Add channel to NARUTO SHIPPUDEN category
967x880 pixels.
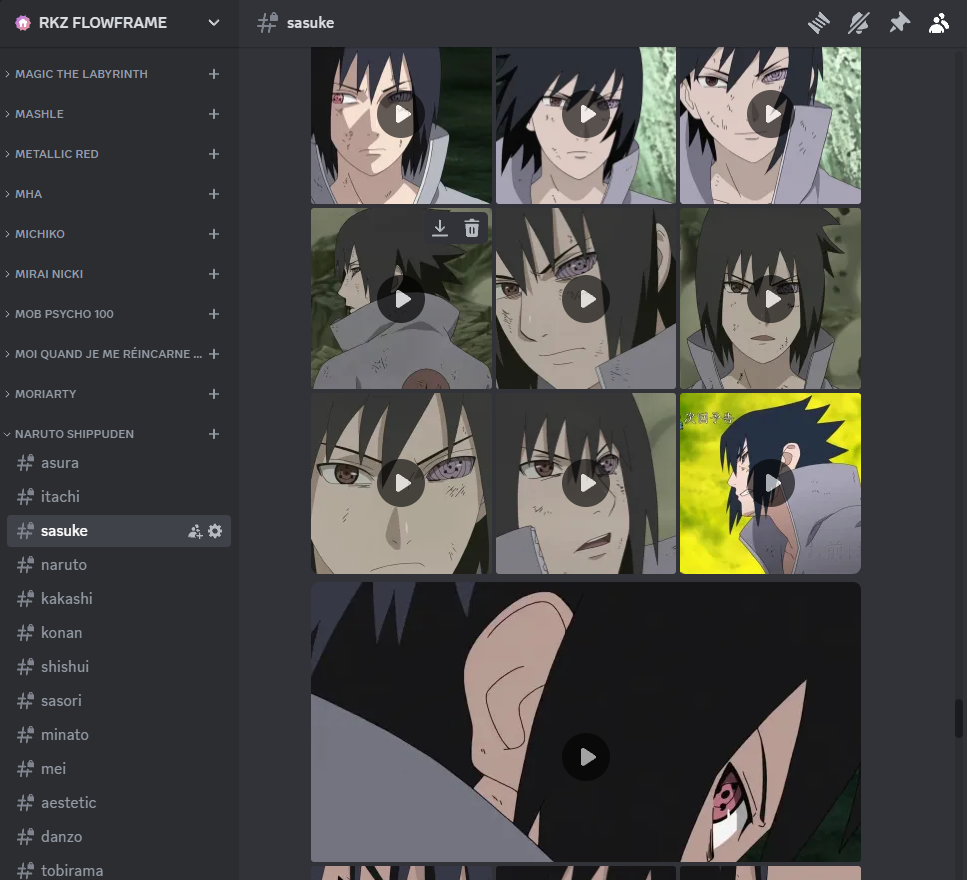click(x=214, y=434)
